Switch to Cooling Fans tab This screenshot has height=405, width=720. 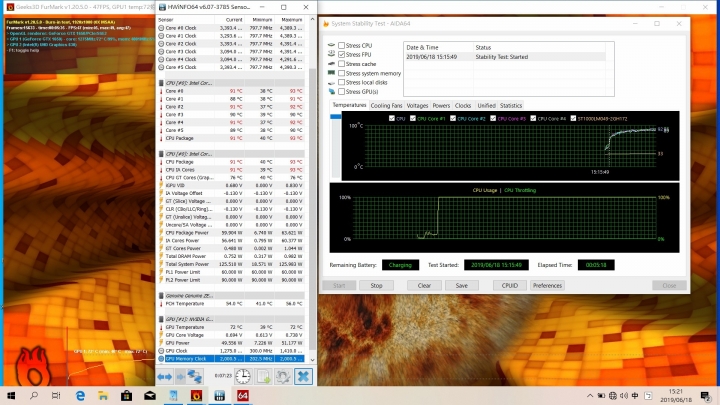386,106
